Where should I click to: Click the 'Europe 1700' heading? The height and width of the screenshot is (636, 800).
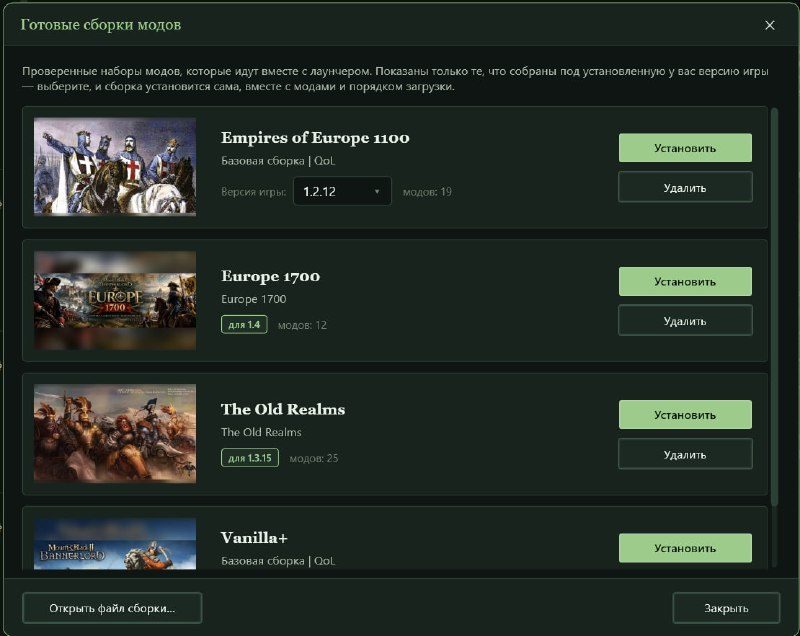(x=270, y=276)
